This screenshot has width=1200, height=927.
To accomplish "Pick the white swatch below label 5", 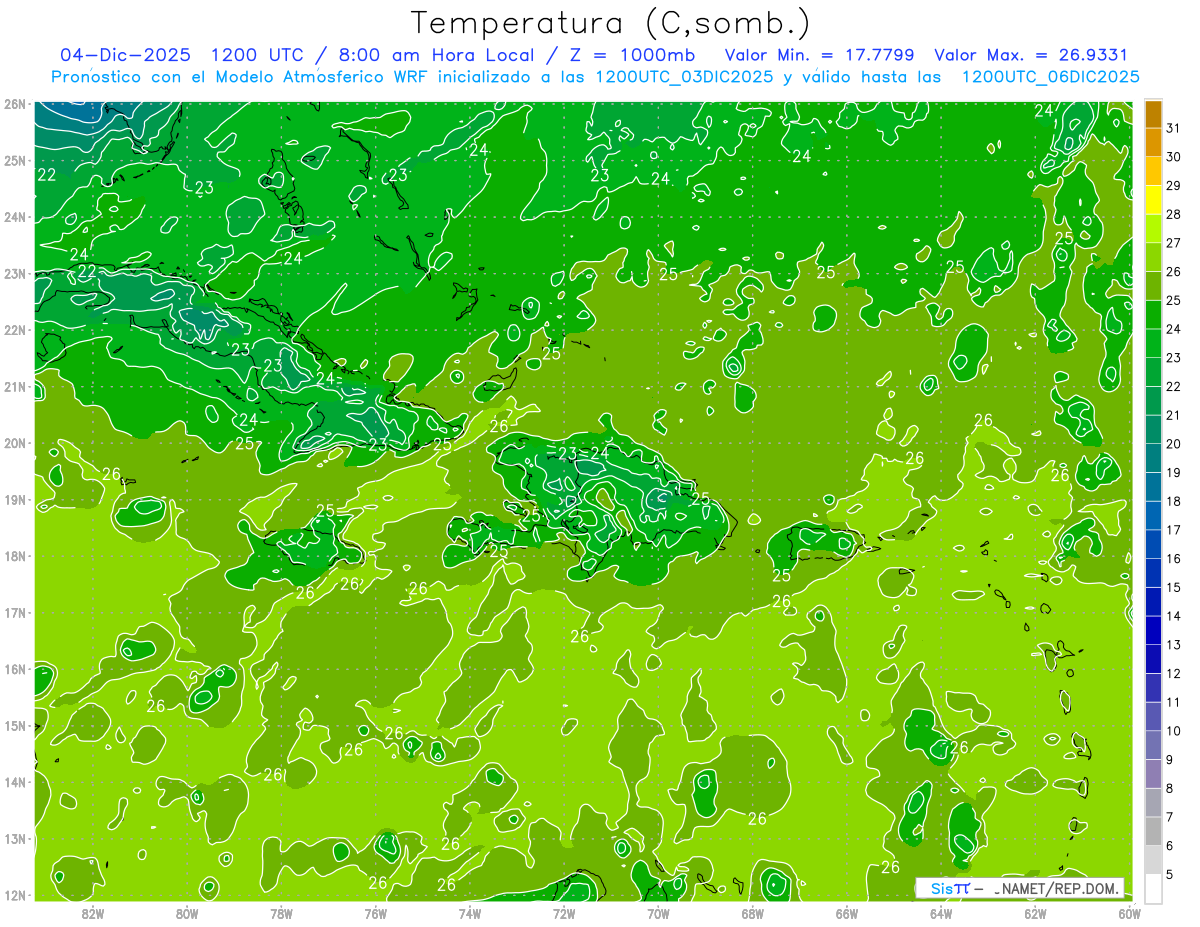I will pos(1153,889).
